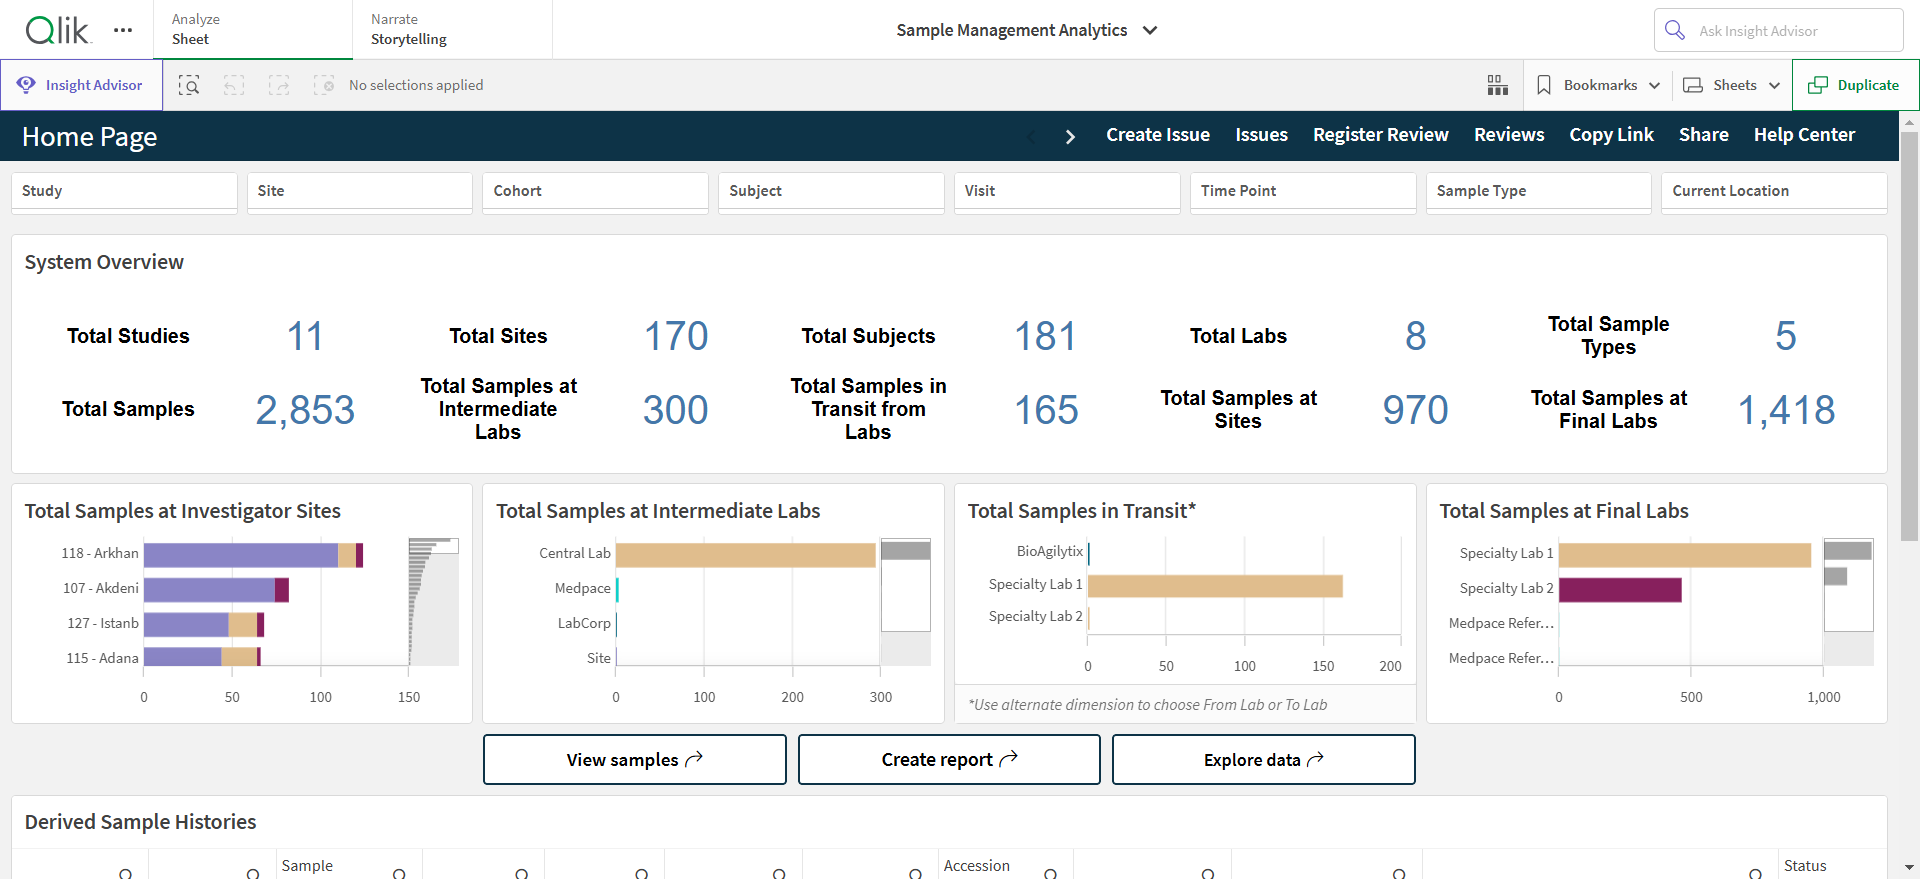The image size is (1920, 879).
Task: Toggle the Insight Advisor panel
Action: [x=81, y=85]
